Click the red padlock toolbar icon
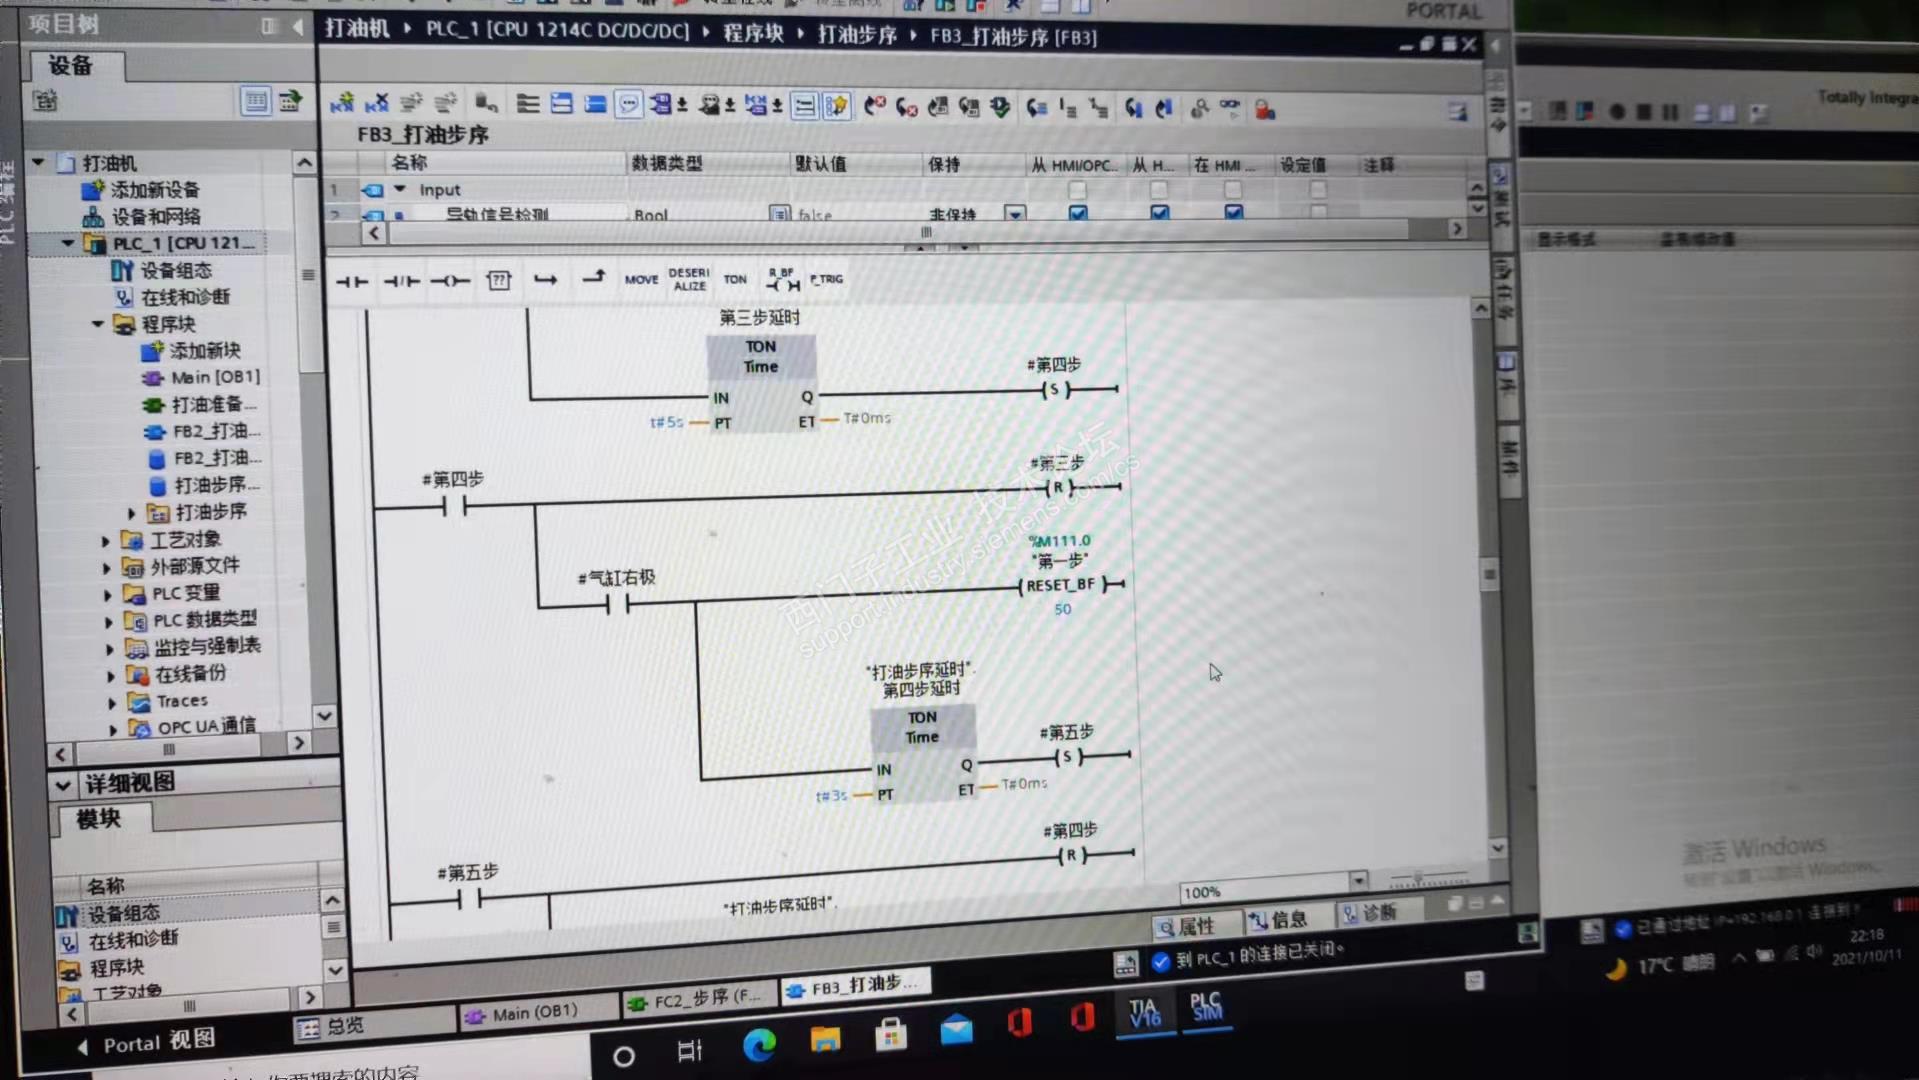The image size is (1919, 1080). point(1265,109)
